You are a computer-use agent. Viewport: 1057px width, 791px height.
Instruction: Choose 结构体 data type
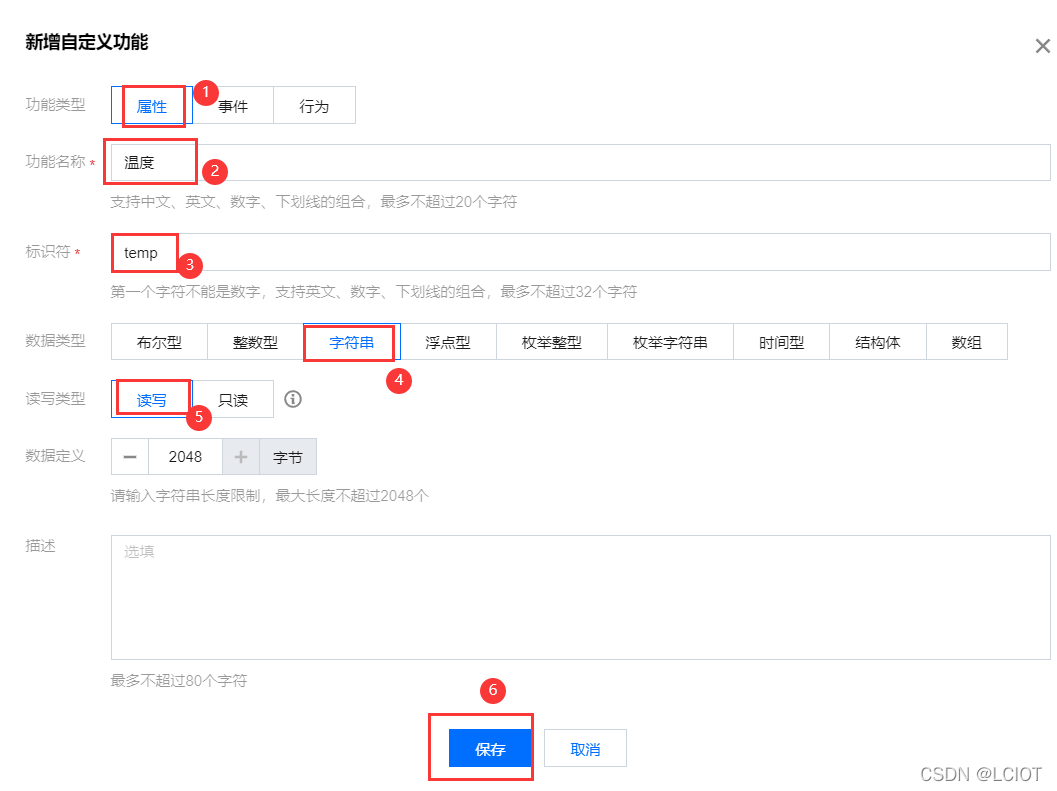(x=877, y=341)
